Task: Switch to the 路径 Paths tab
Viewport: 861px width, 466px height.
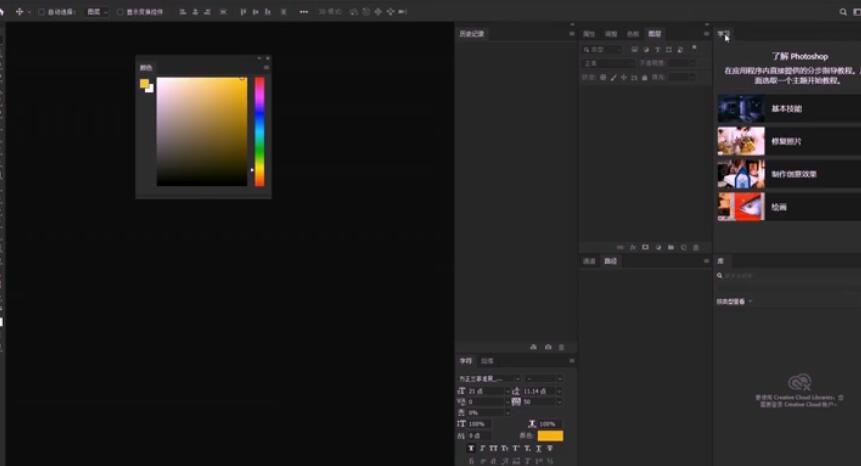Action: tap(610, 261)
